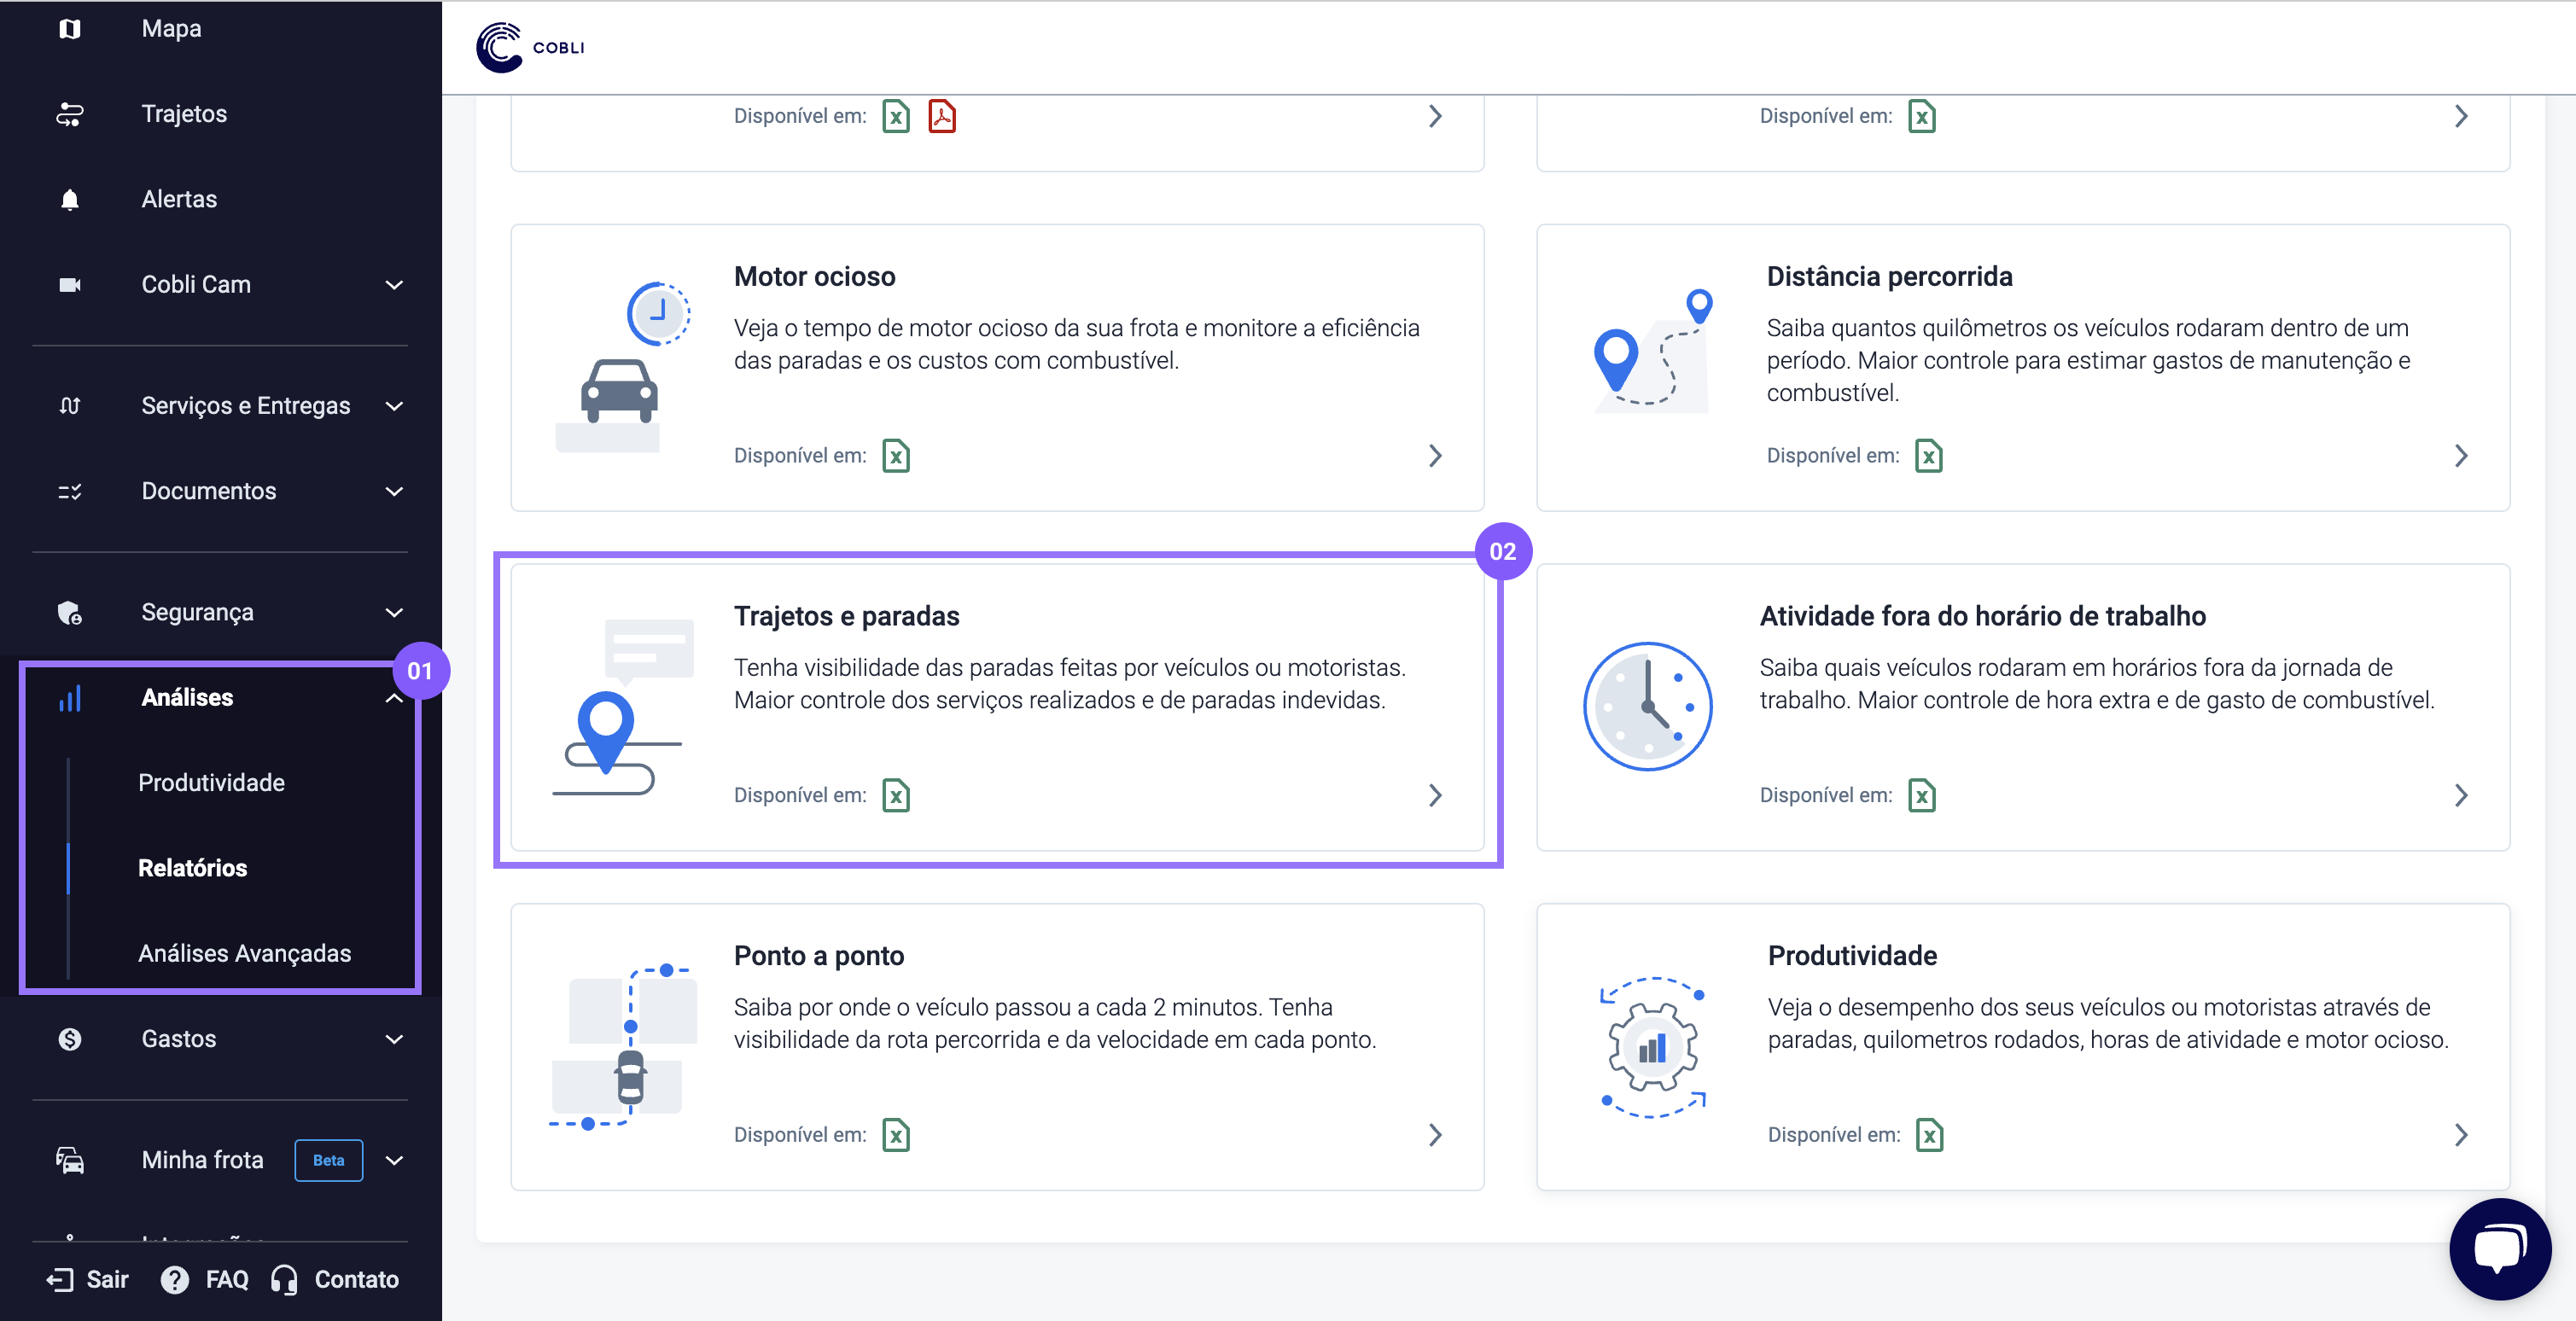Open Atividade fora do horário arrow
This screenshot has width=2576, height=1321.
pos(2461,796)
